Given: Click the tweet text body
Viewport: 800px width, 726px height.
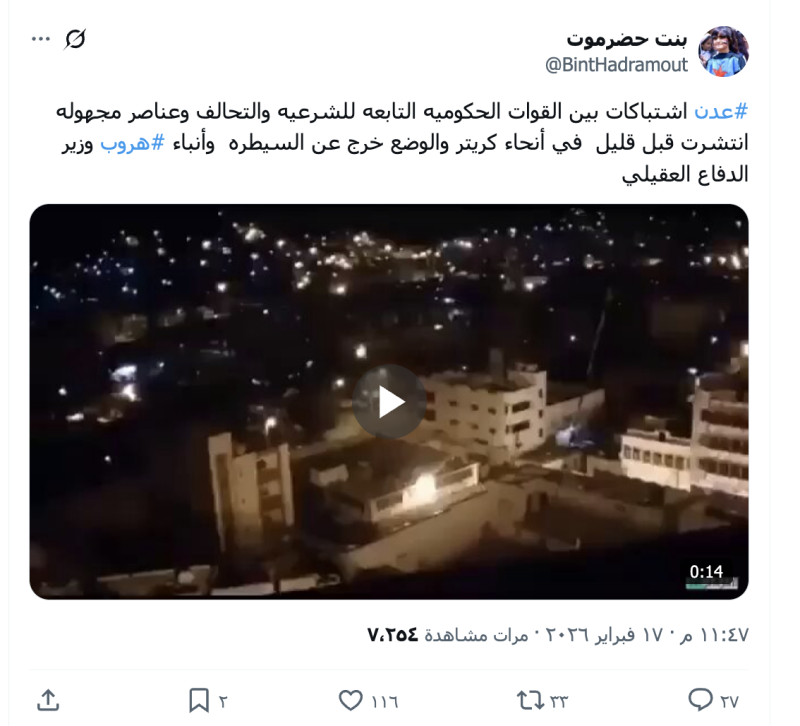Looking at the screenshot, I should click(402, 143).
